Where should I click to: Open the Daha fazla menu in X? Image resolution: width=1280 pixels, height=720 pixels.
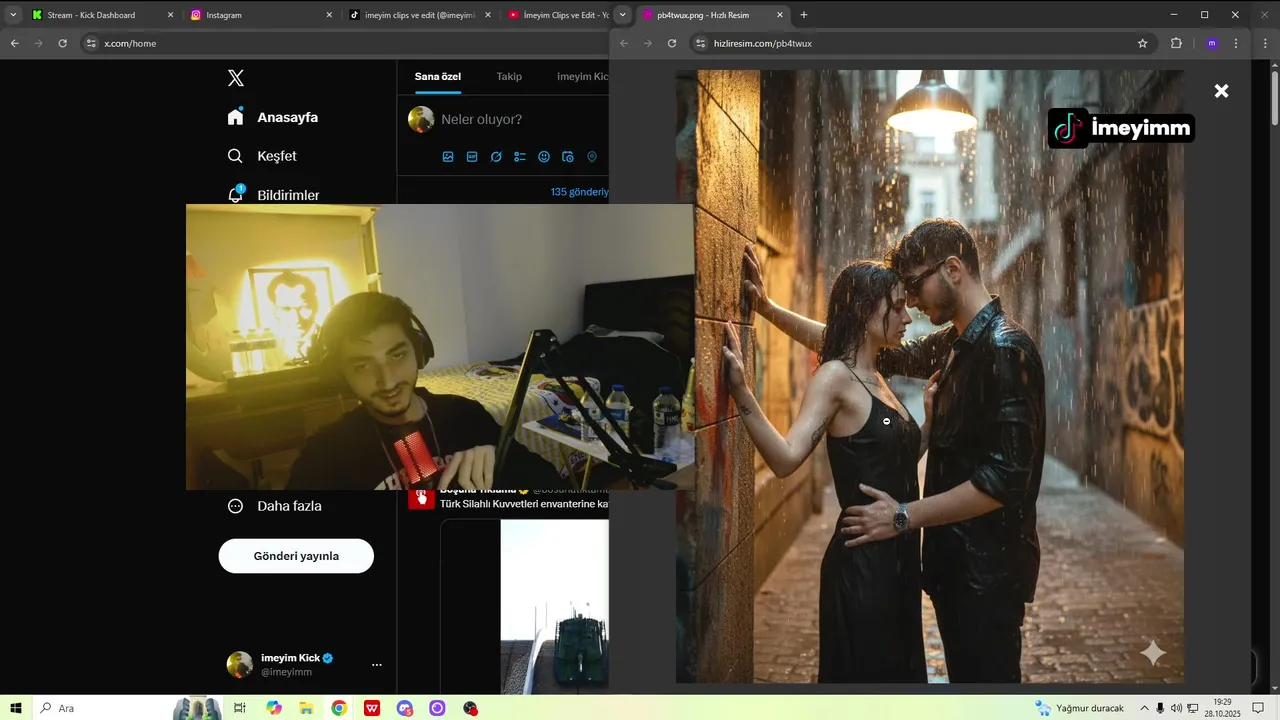click(x=275, y=506)
